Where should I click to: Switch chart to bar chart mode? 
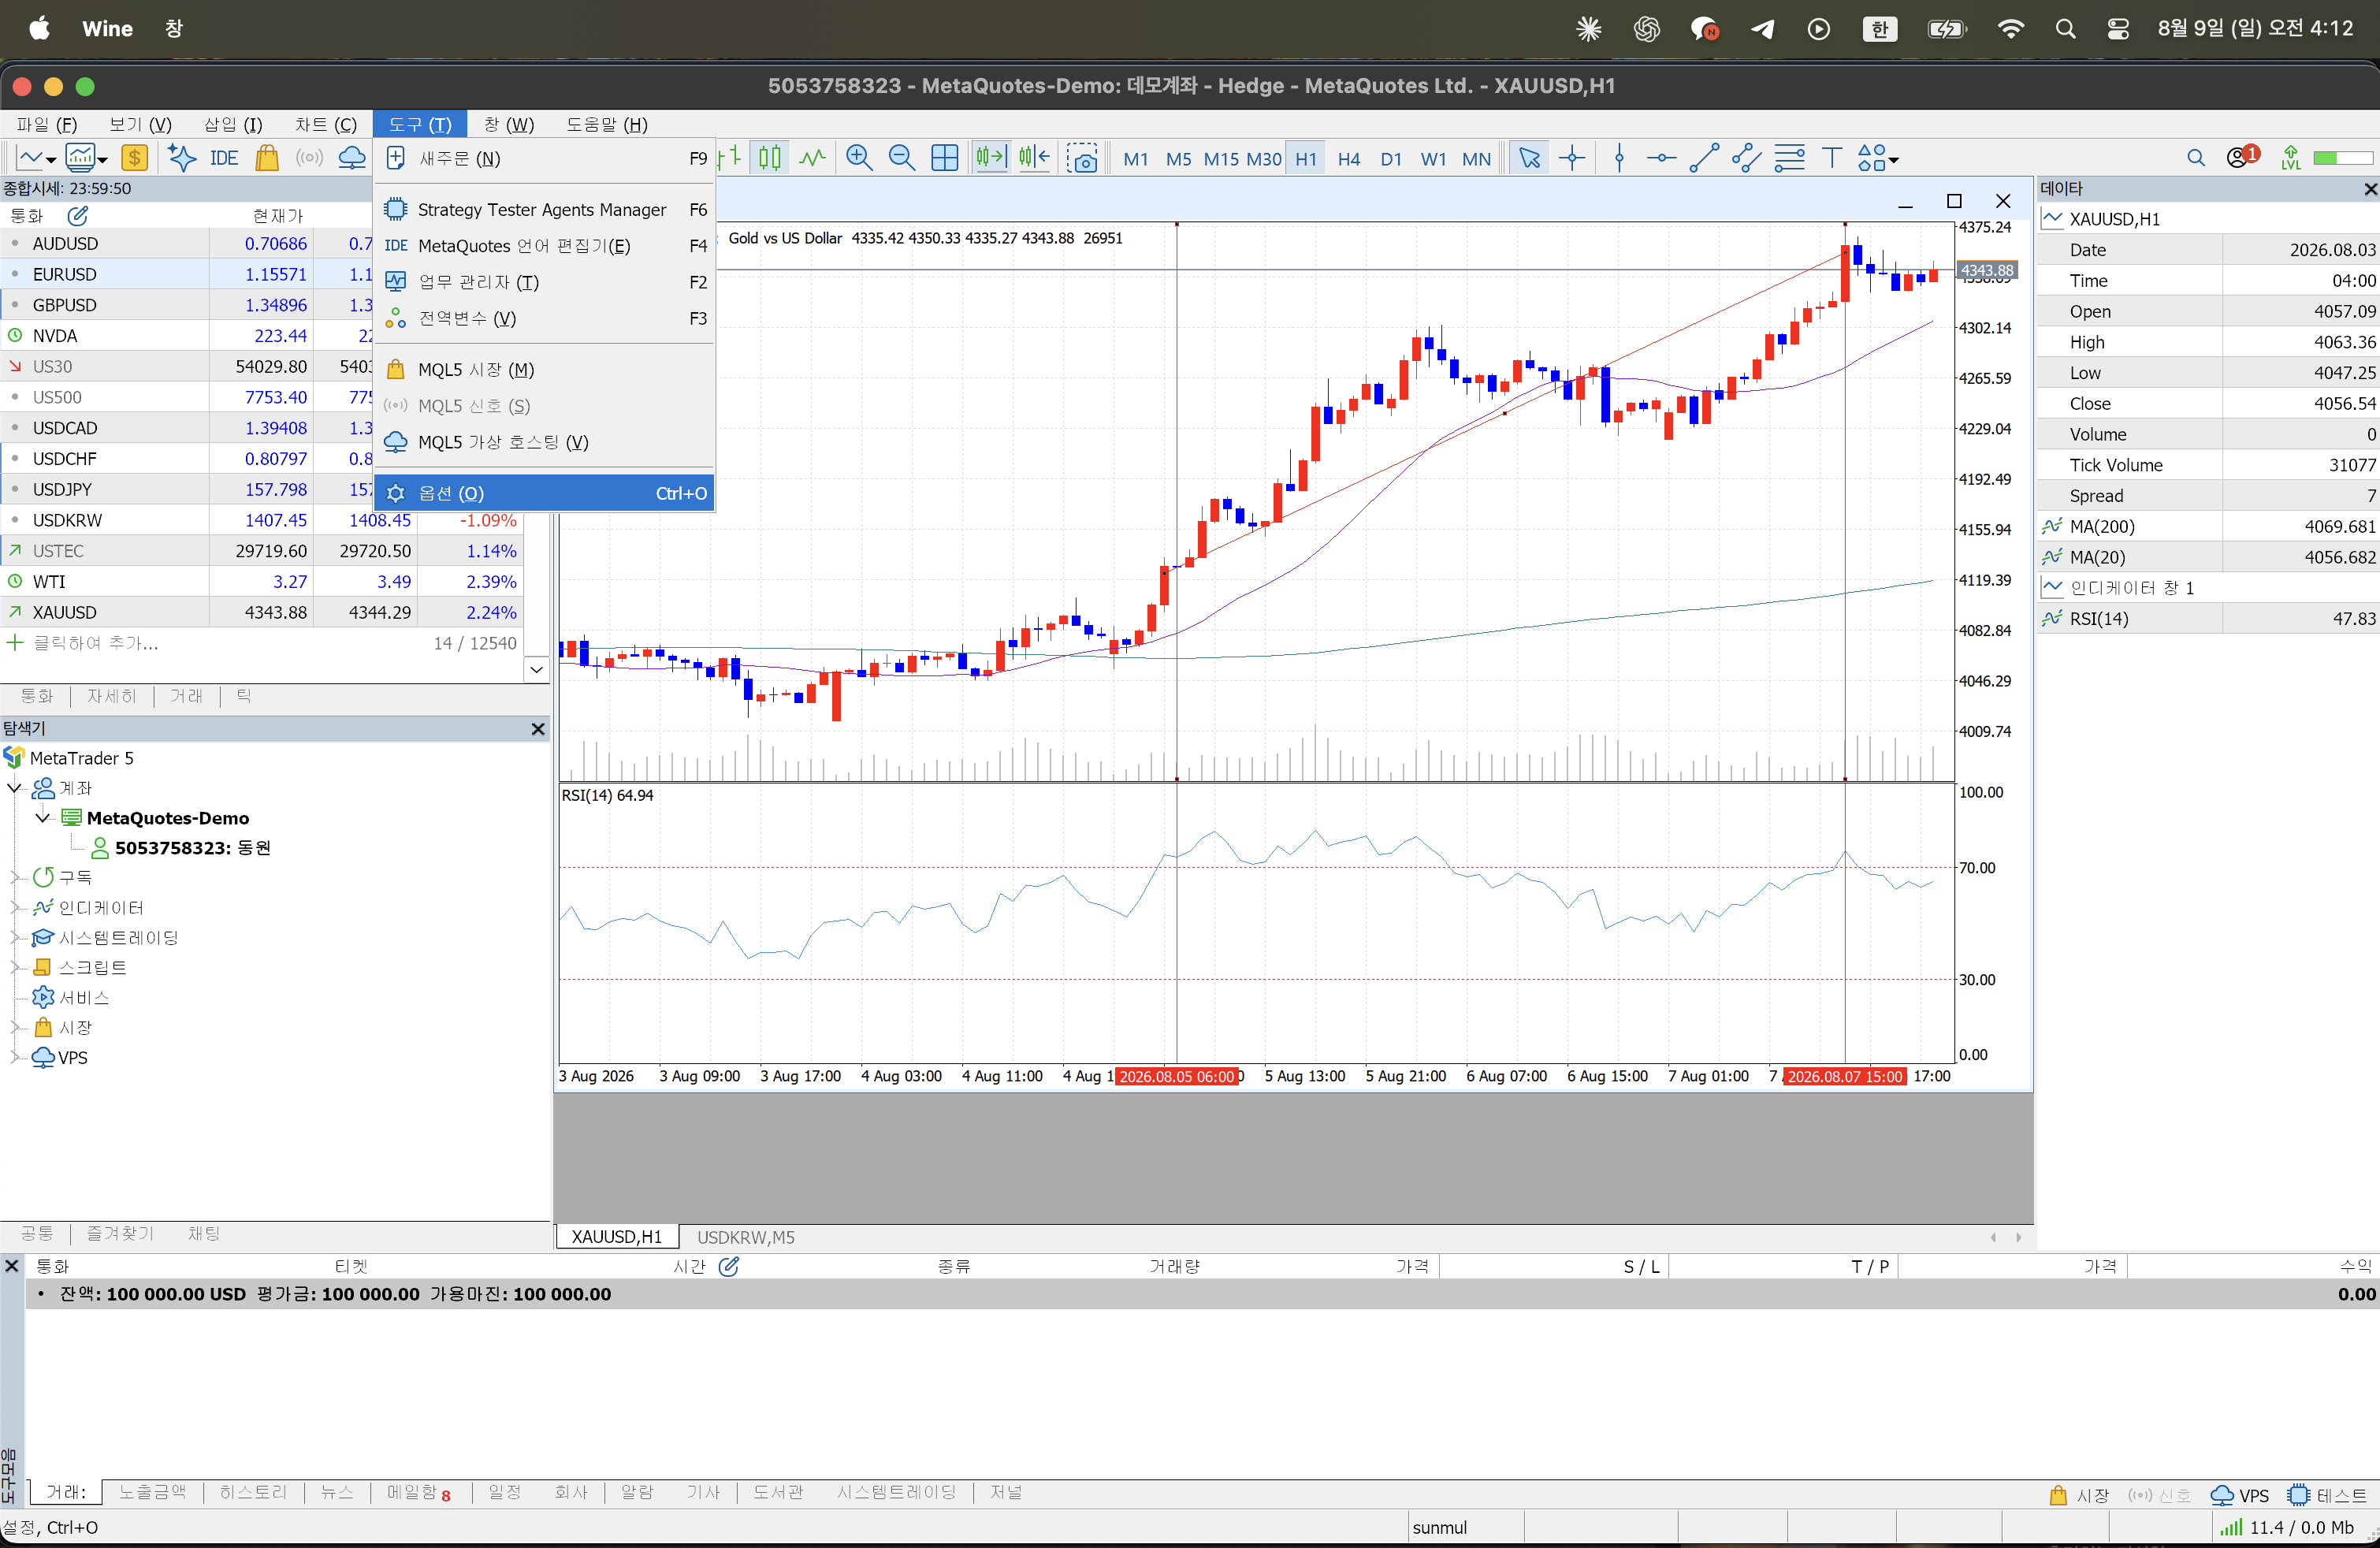(729, 158)
